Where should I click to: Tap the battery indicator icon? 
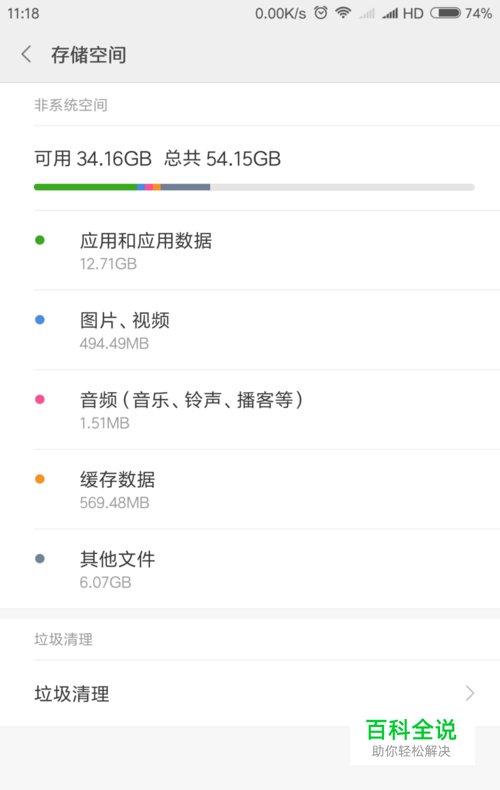446,13
